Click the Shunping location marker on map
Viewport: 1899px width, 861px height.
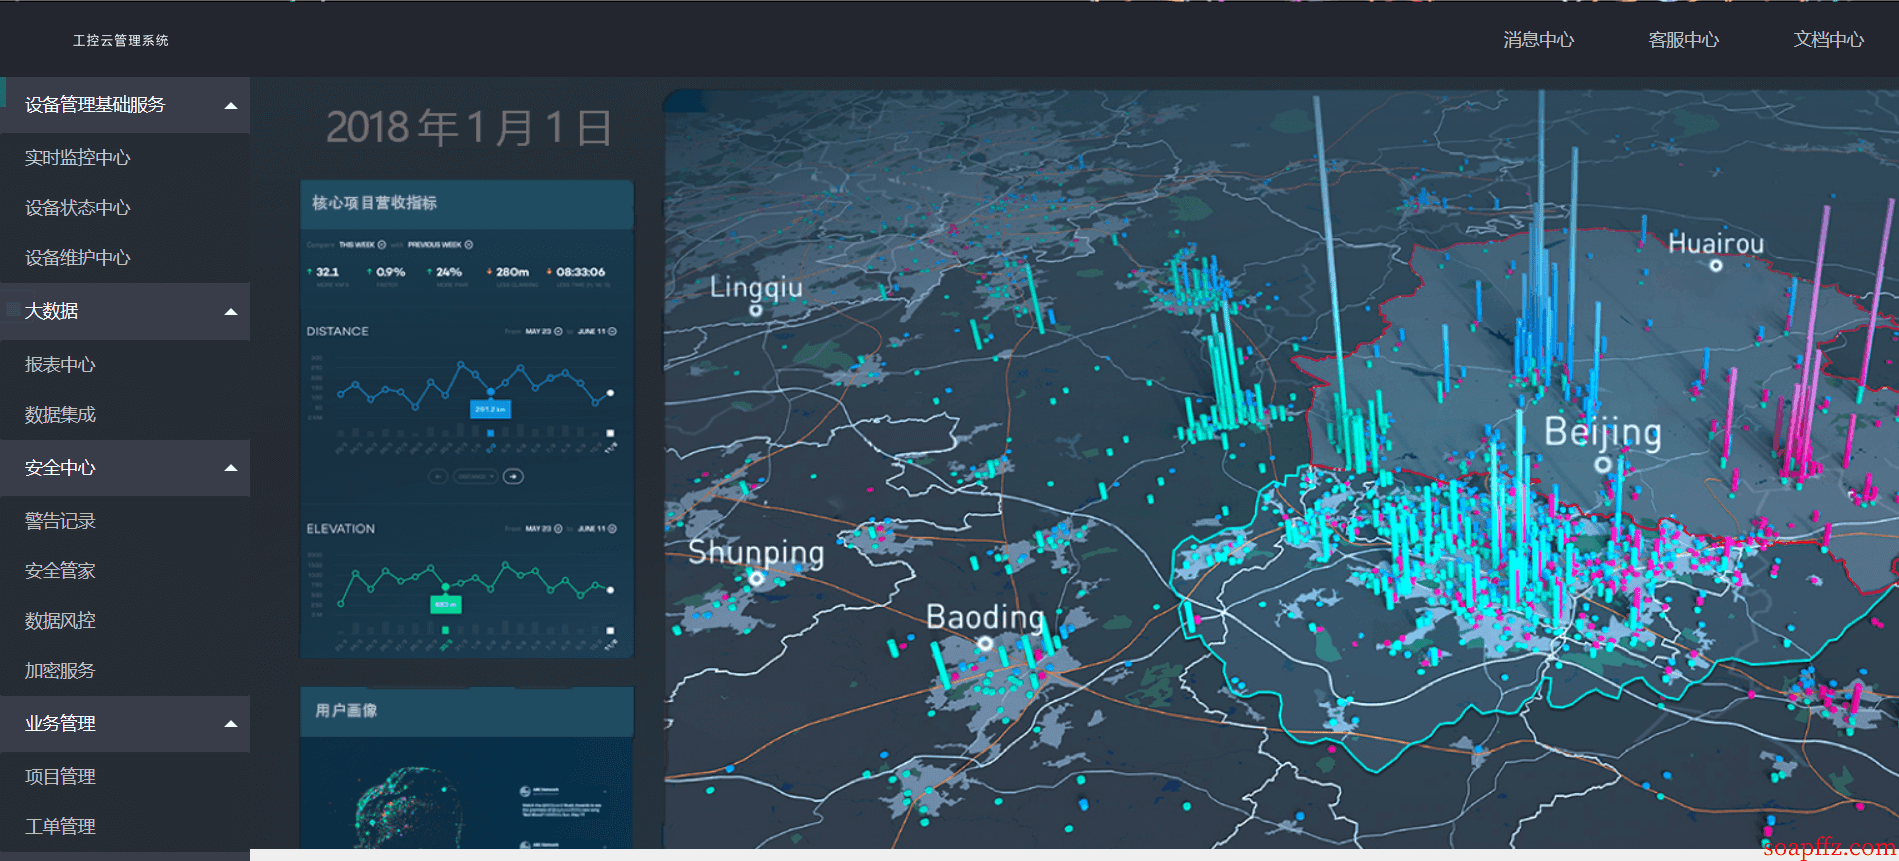757,579
